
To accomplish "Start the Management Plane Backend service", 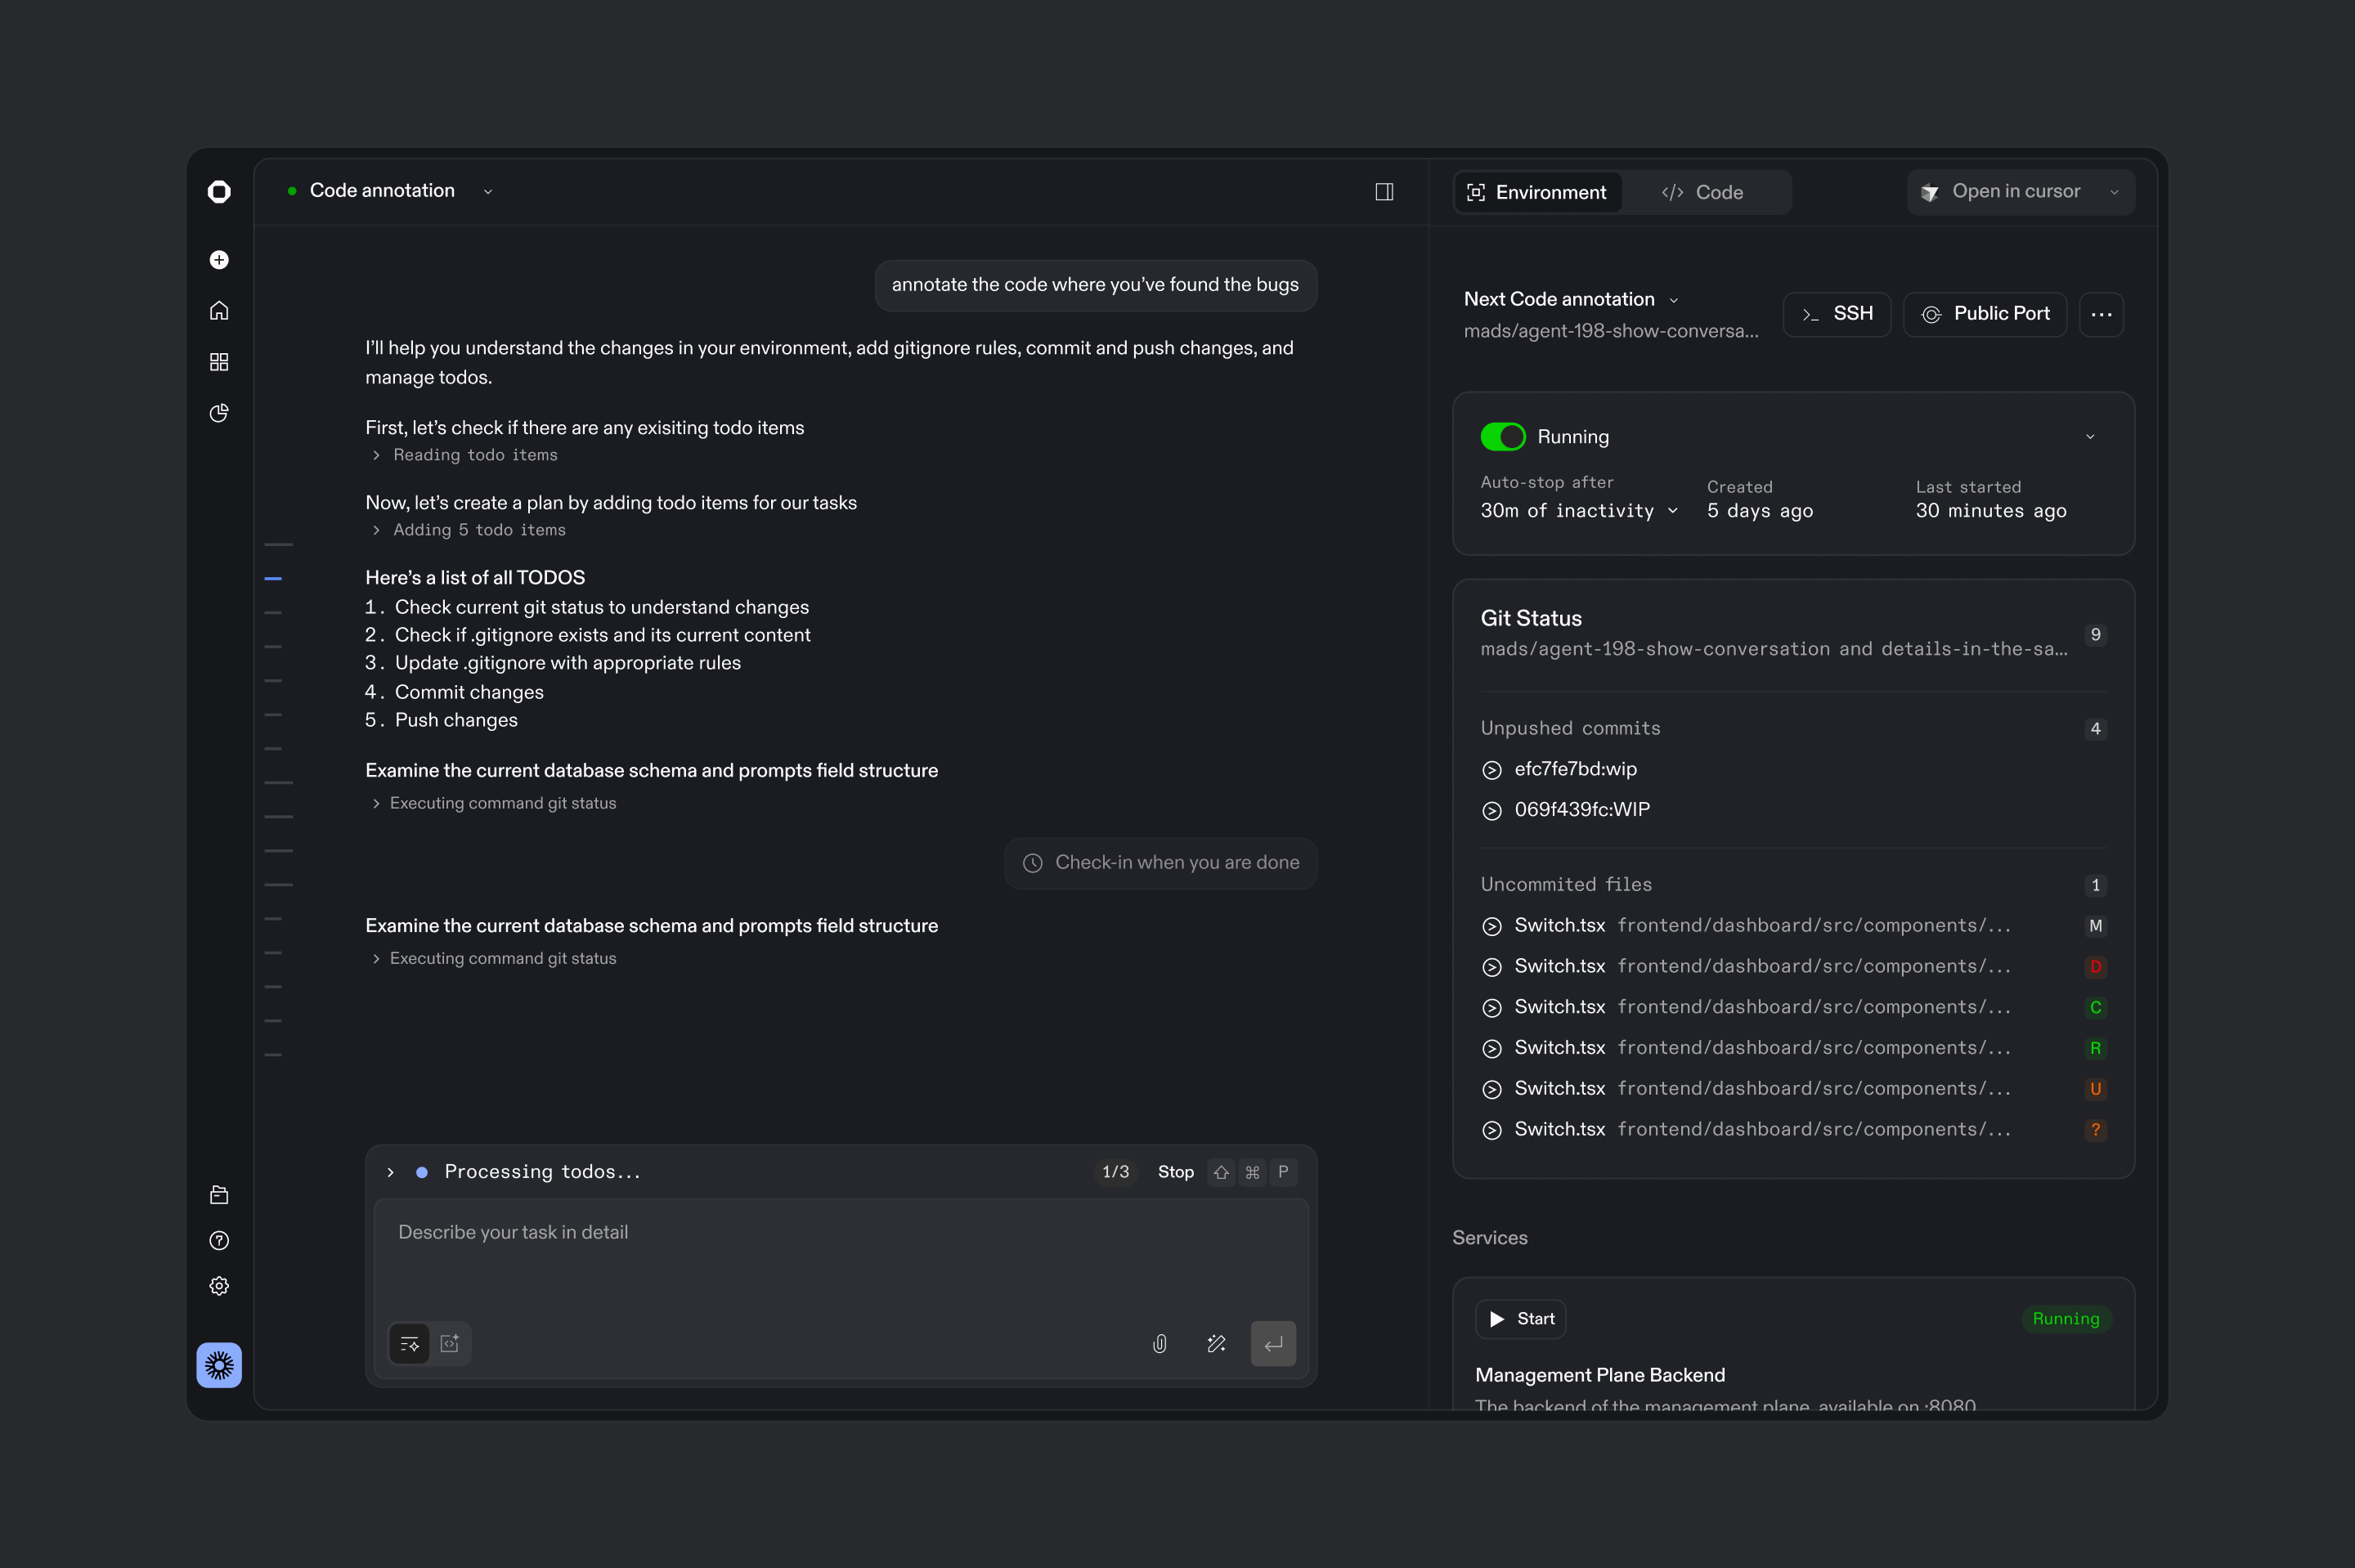I will (1520, 1318).
